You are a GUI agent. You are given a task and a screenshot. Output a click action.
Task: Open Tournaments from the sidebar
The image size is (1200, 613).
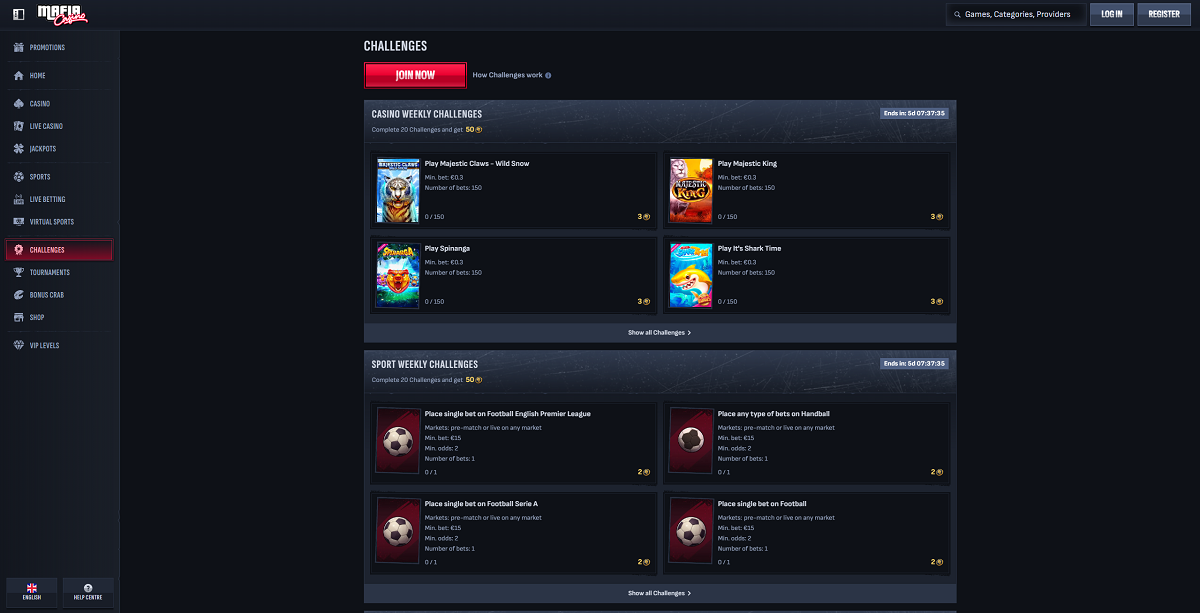pos(59,272)
